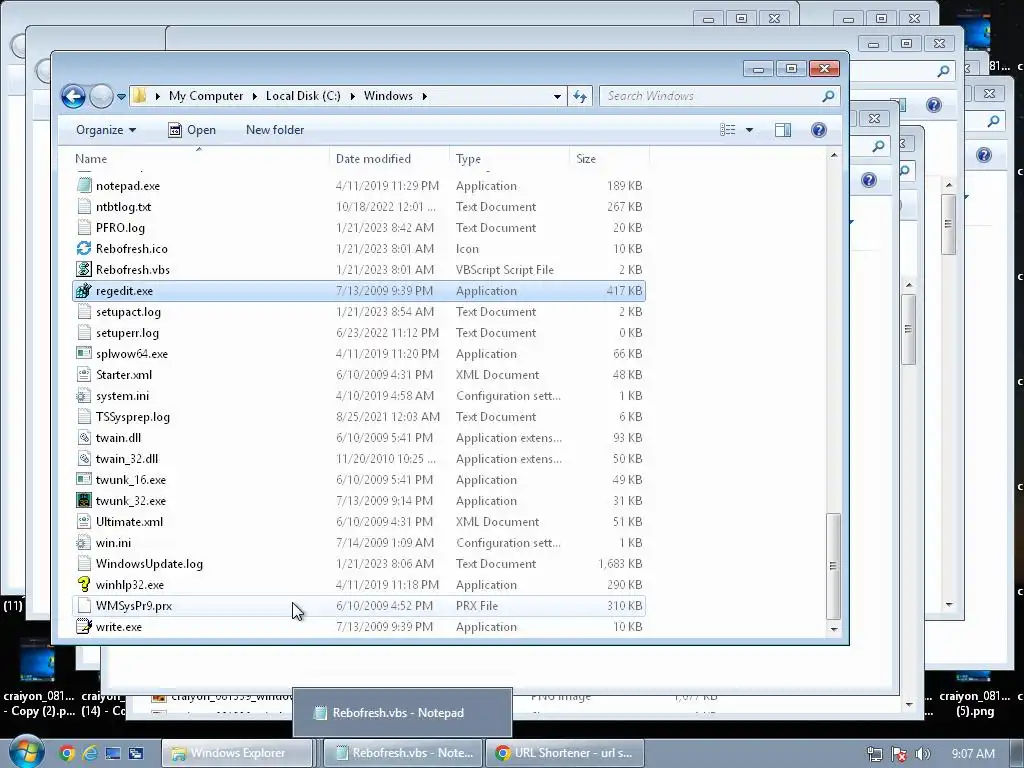Select the setuperr.log file

(359, 332)
